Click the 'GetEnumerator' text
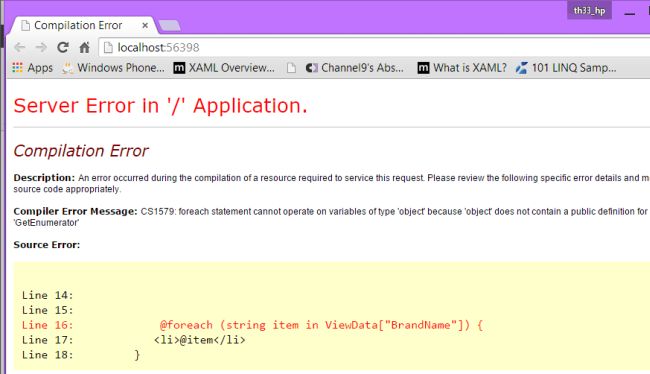650x374 pixels. 46,223
